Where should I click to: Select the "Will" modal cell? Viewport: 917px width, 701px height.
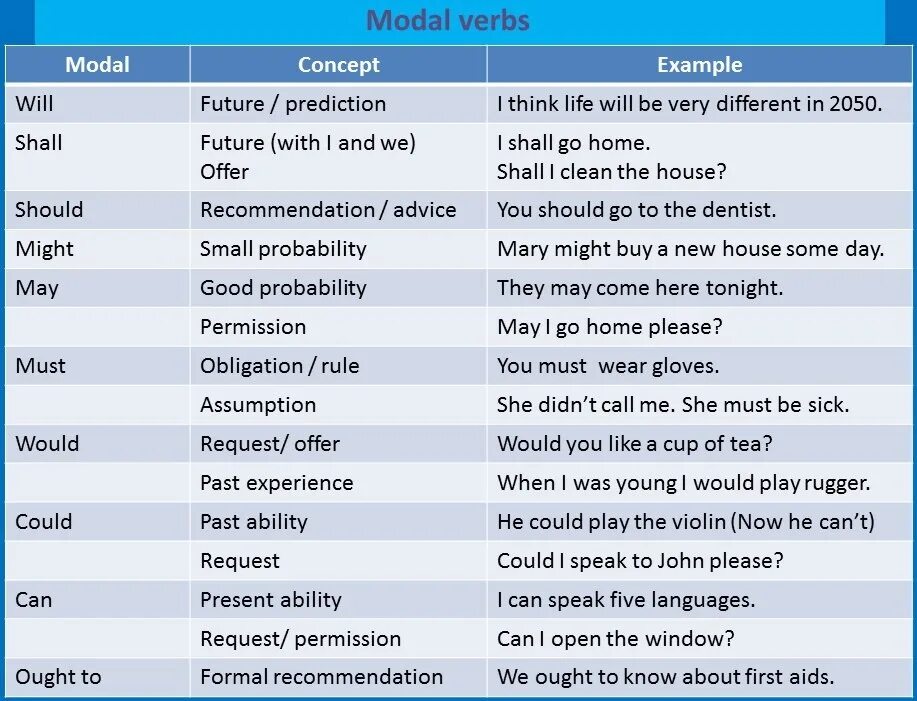click(x=34, y=104)
